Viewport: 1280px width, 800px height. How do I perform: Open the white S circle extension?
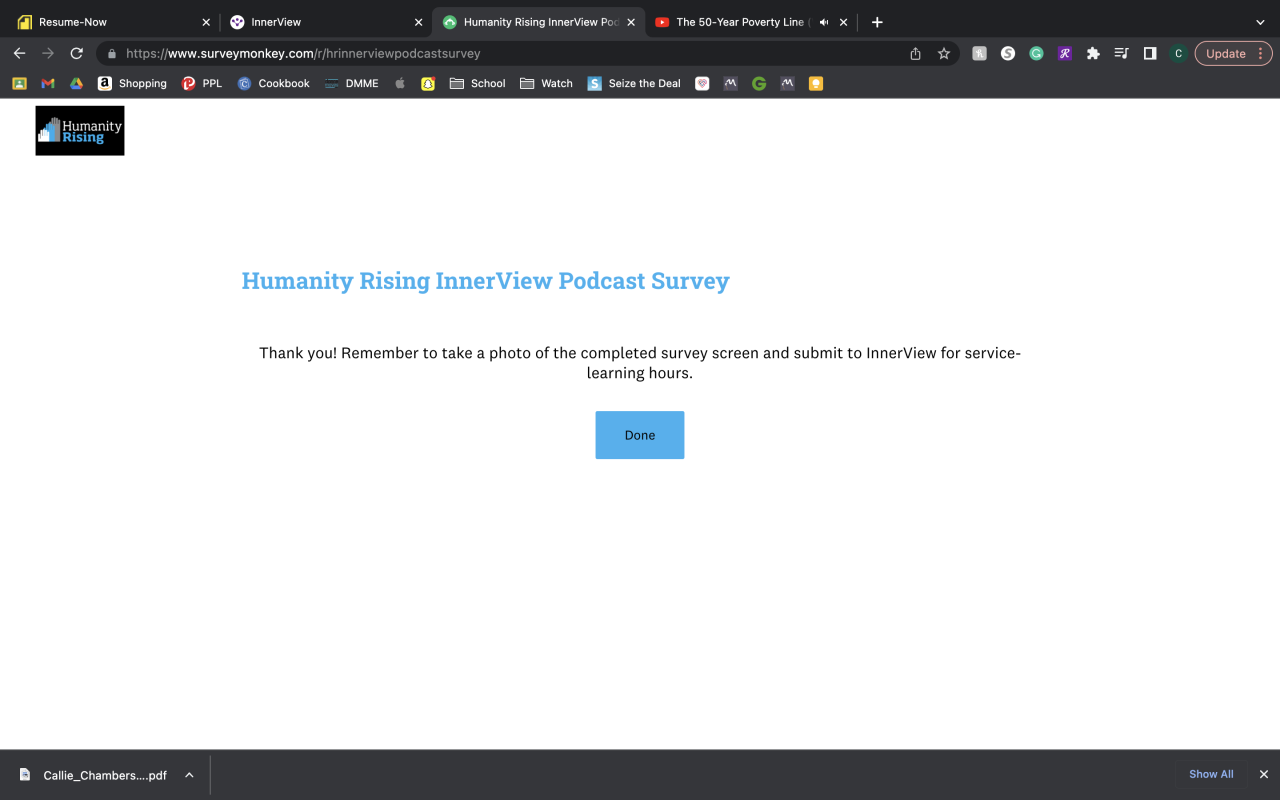[1008, 54]
